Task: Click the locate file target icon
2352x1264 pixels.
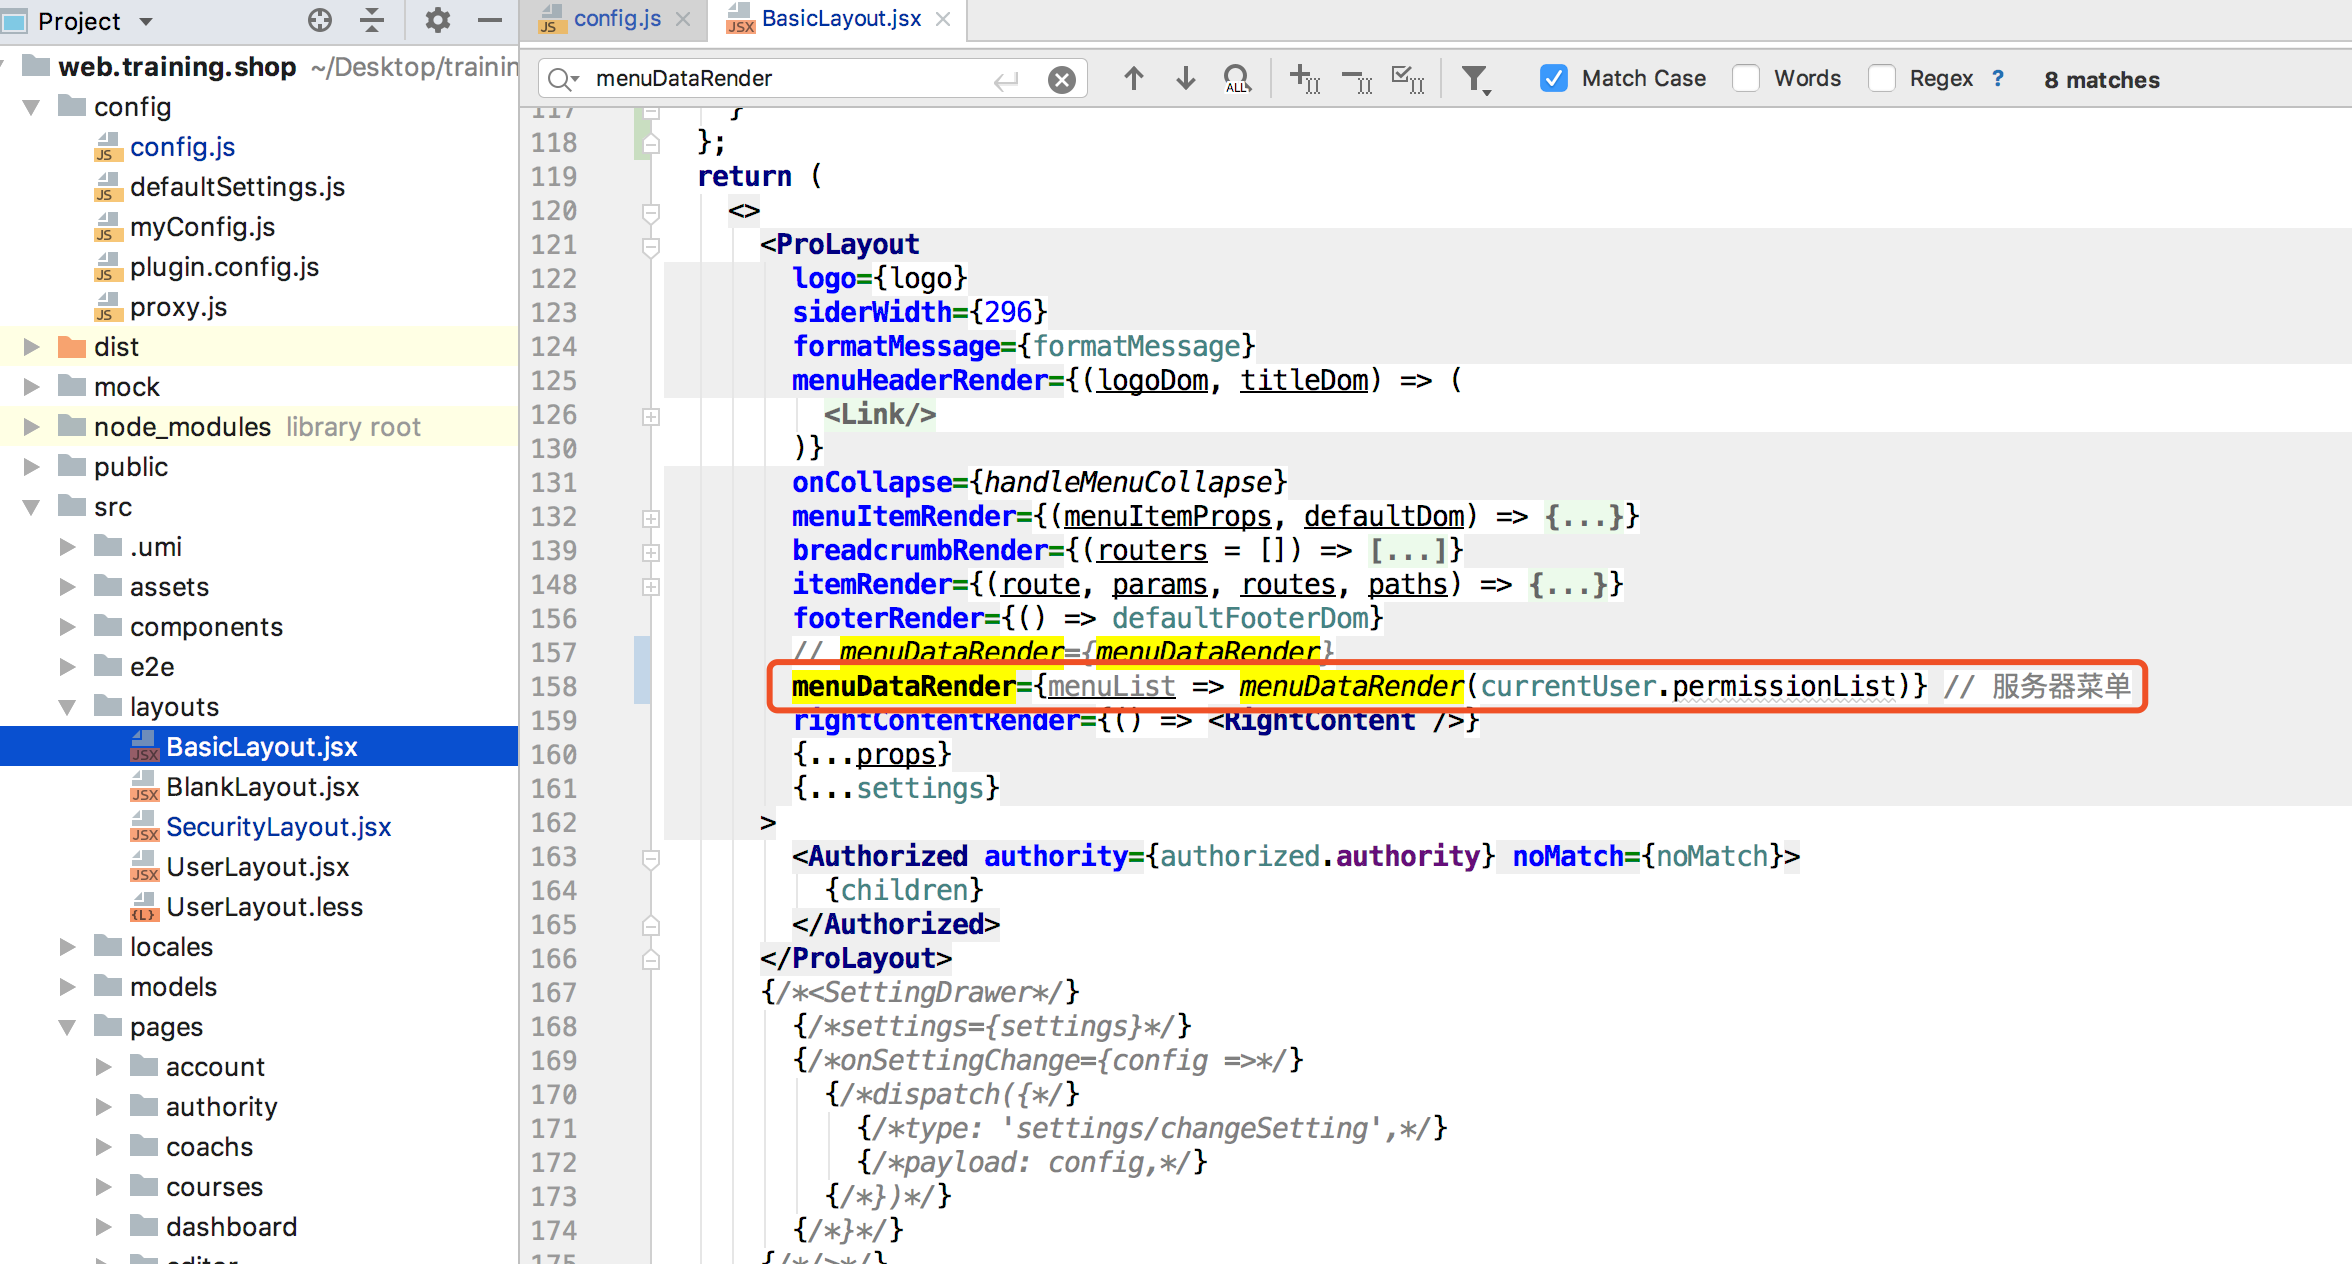Action: (319, 20)
